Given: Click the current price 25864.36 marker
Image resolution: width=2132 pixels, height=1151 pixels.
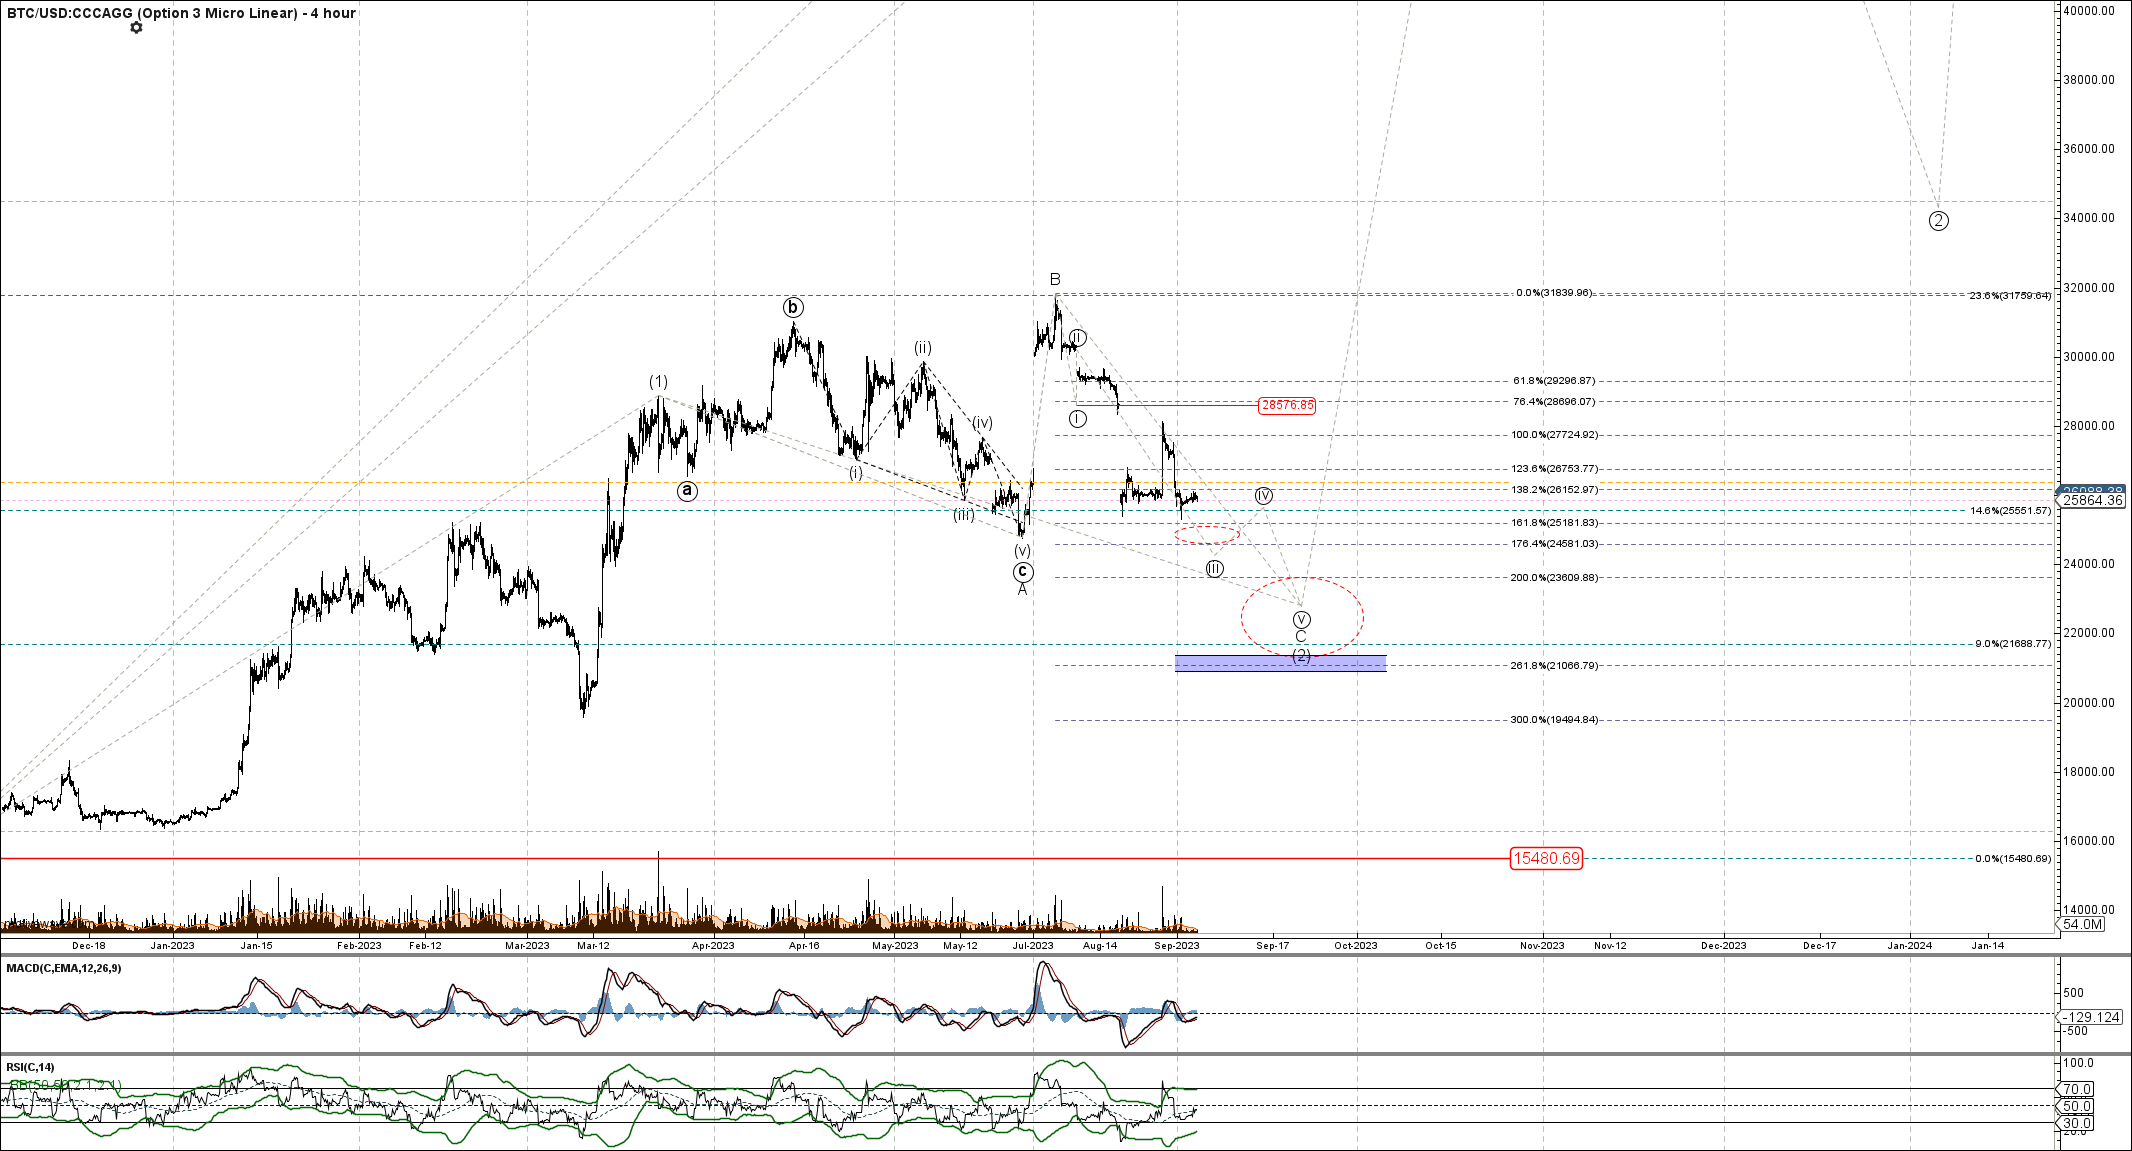Looking at the screenshot, I should coord(2093,500).
